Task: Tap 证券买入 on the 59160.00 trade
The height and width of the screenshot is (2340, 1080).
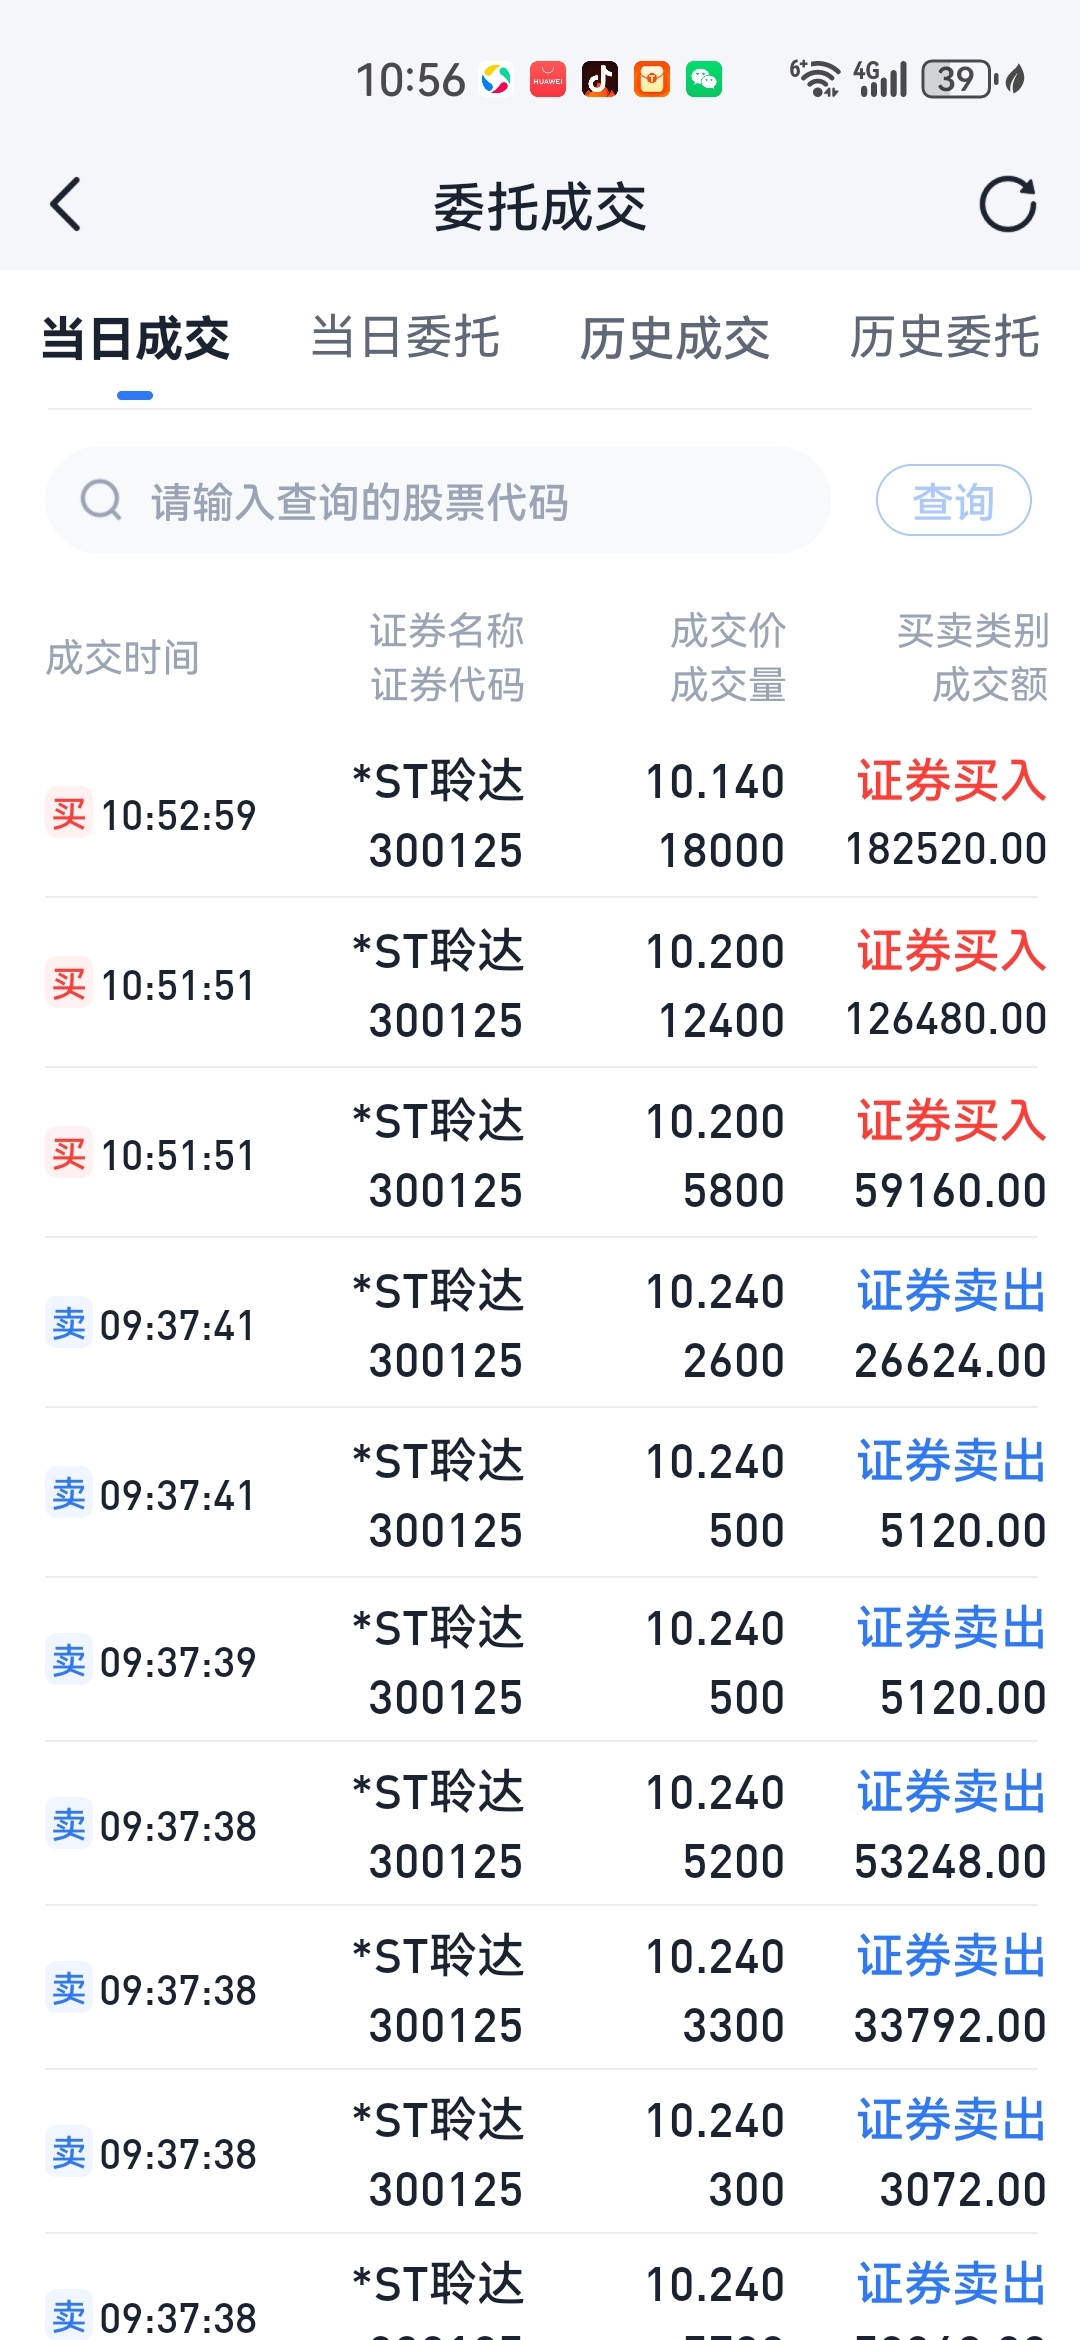Action: [951, 1121]
